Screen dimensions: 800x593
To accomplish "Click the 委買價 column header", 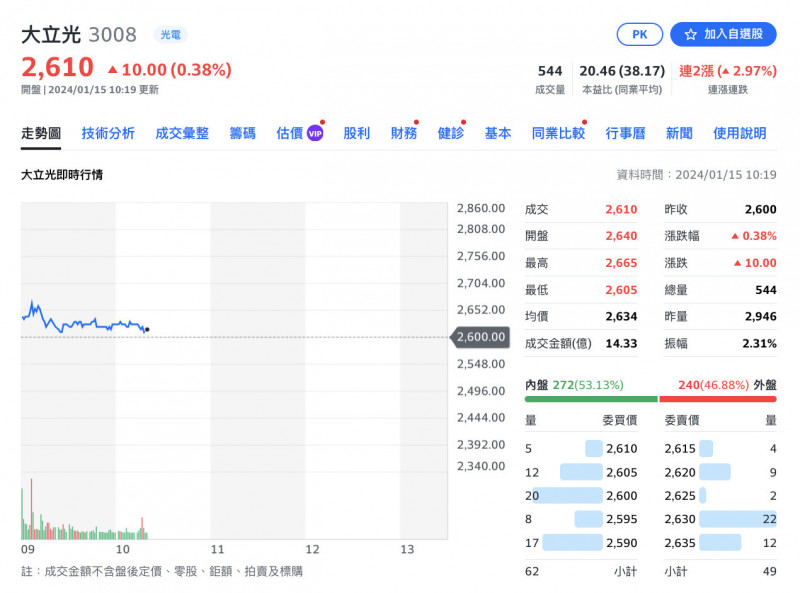I will click(x=620, y=421).
